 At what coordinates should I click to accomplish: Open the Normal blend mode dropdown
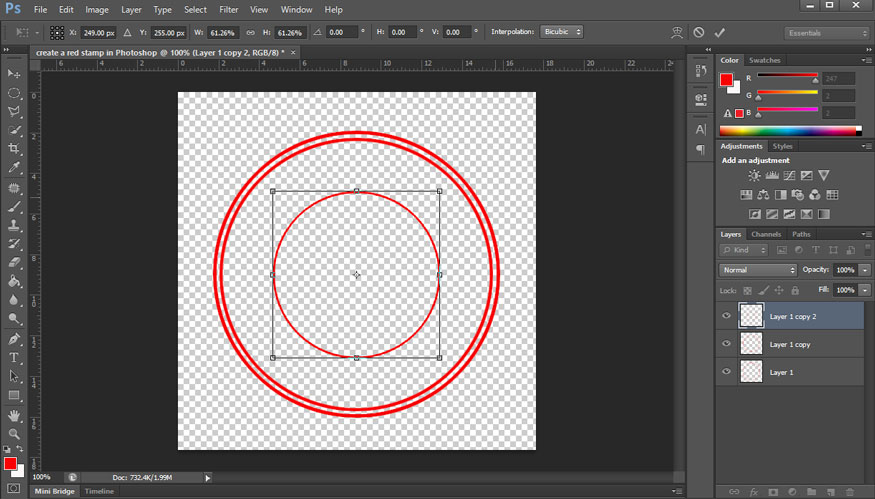[x=758, y=270]
